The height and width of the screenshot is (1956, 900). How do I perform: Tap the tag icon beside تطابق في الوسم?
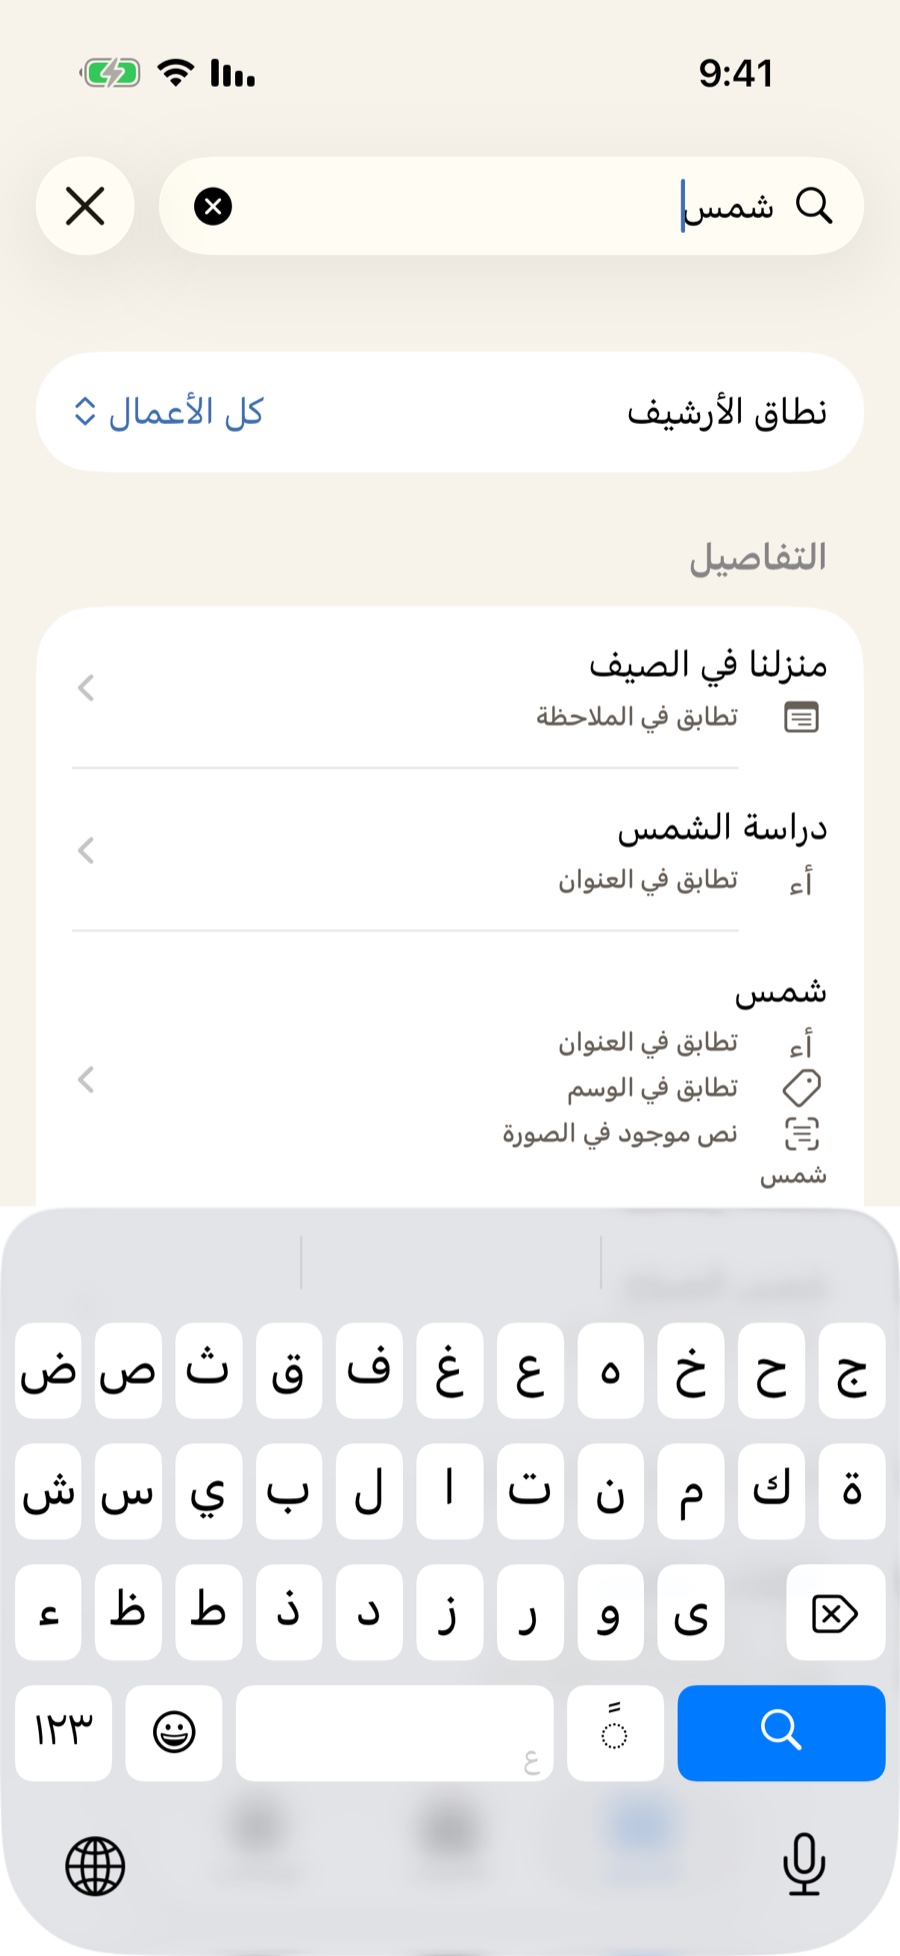click(801, 1088)
